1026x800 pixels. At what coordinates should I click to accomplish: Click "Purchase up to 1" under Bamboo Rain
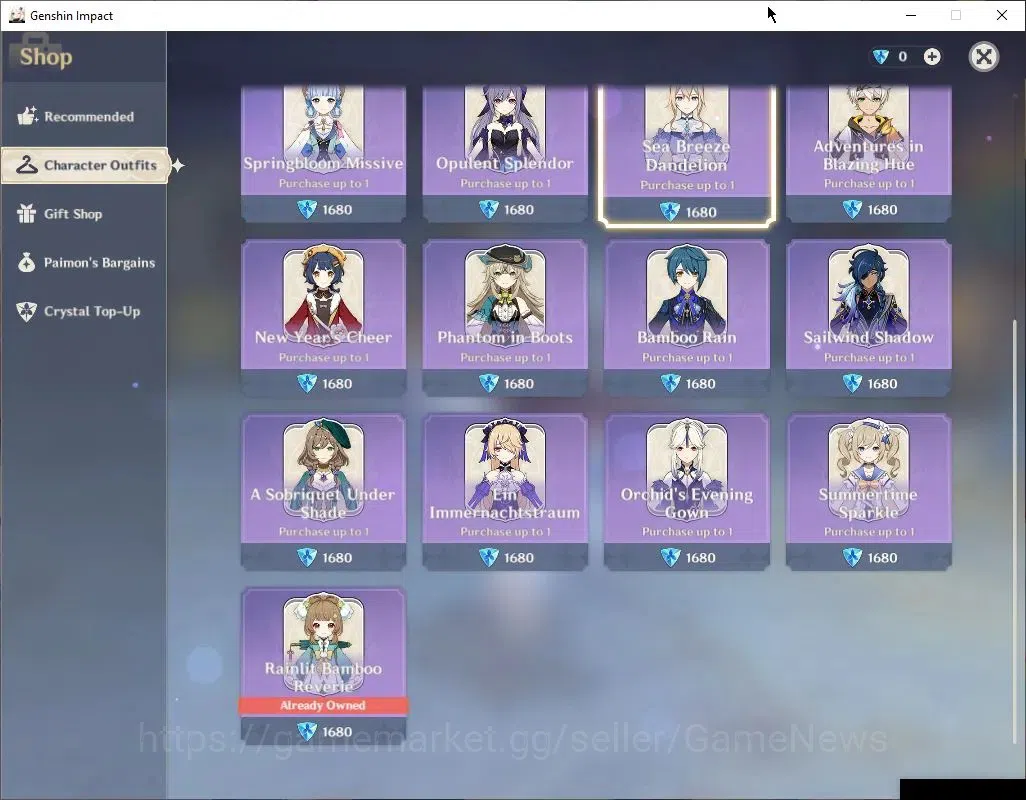point(687,358)
